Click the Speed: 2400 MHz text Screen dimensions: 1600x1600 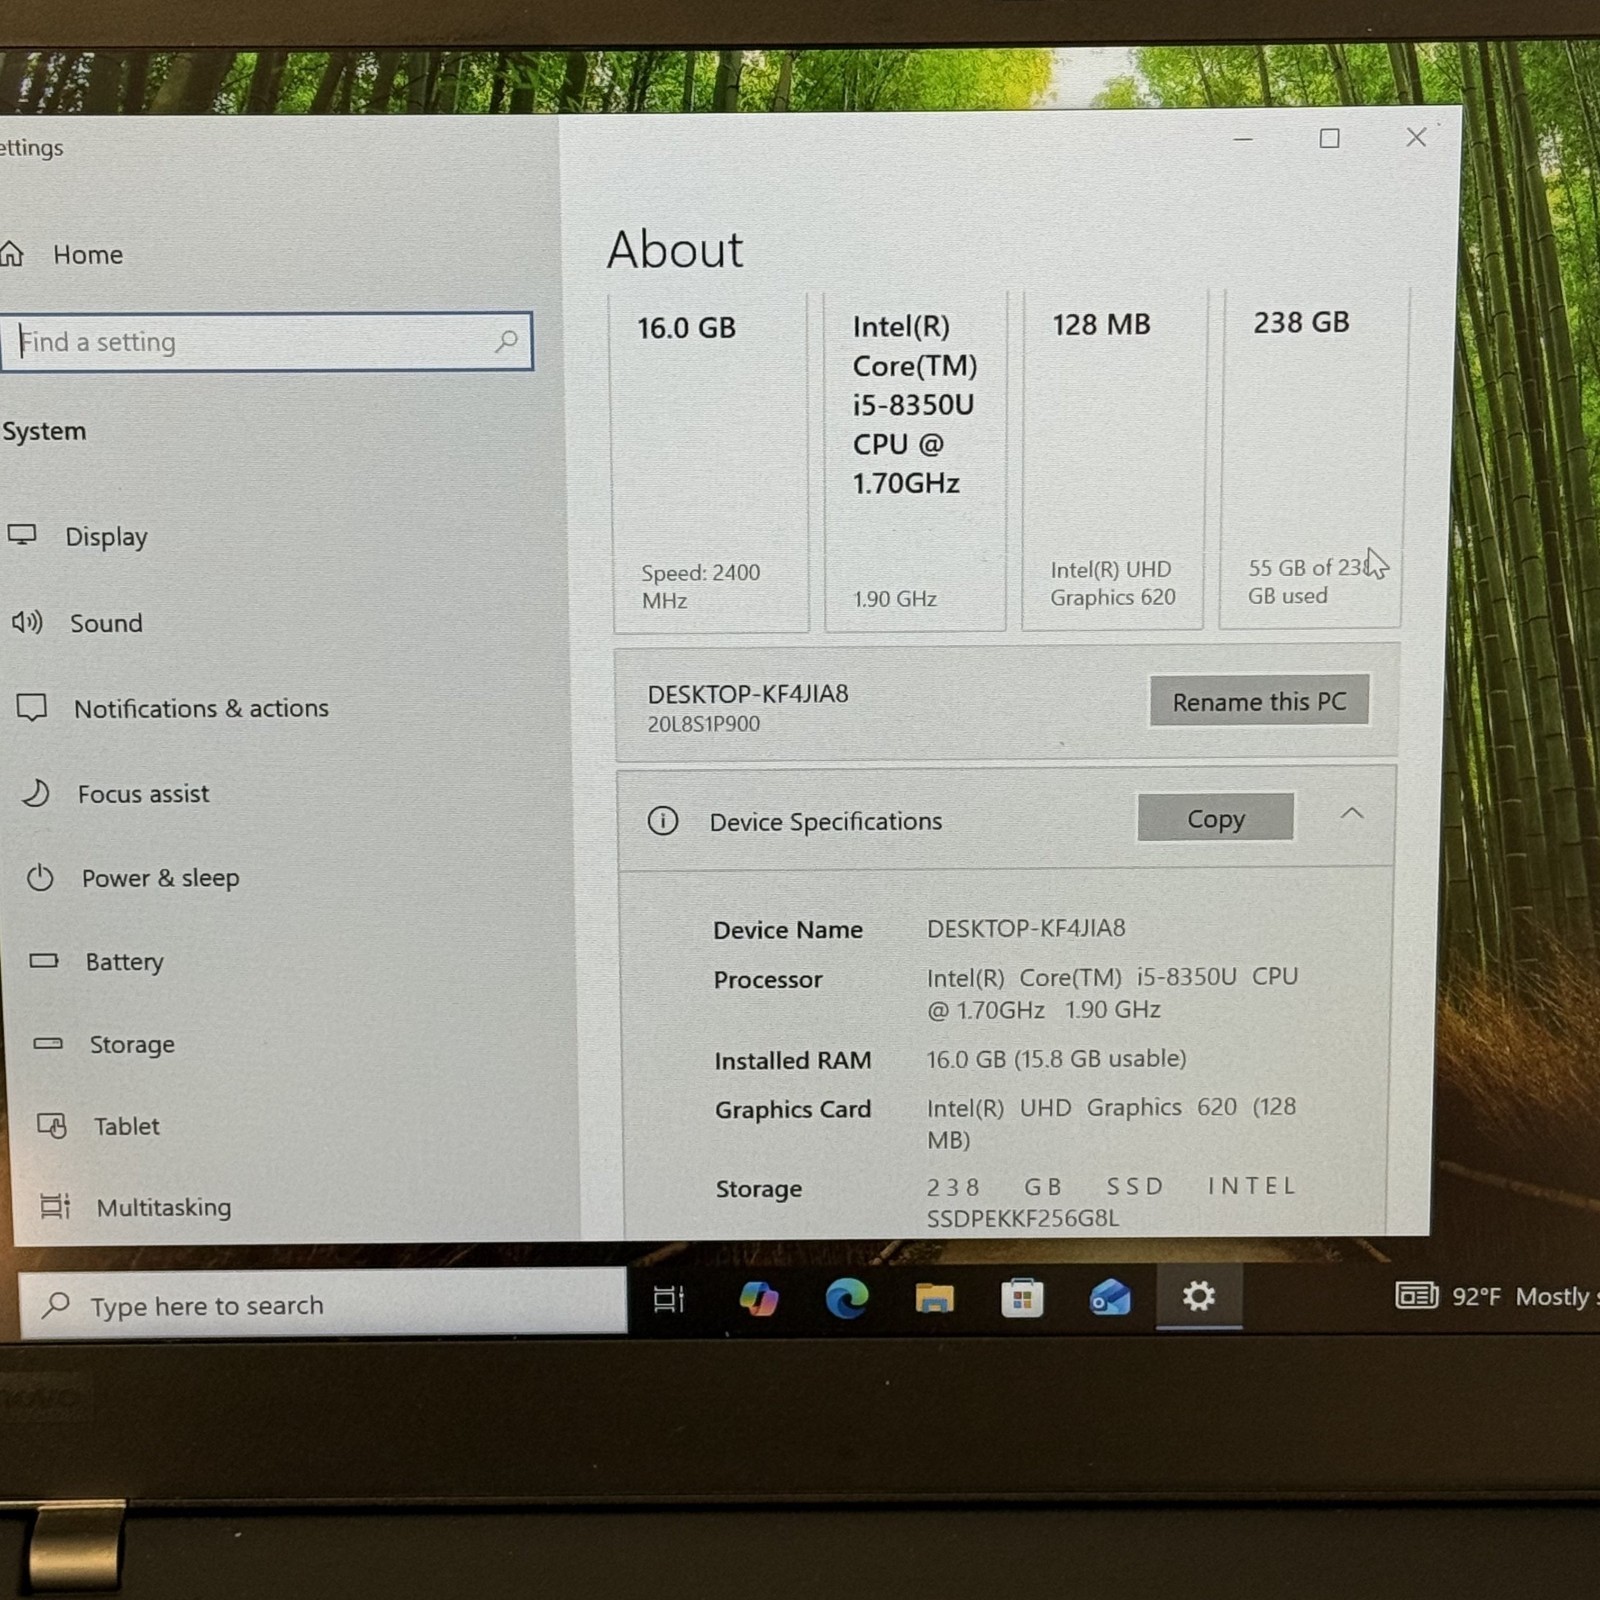(x=701, y=586)
